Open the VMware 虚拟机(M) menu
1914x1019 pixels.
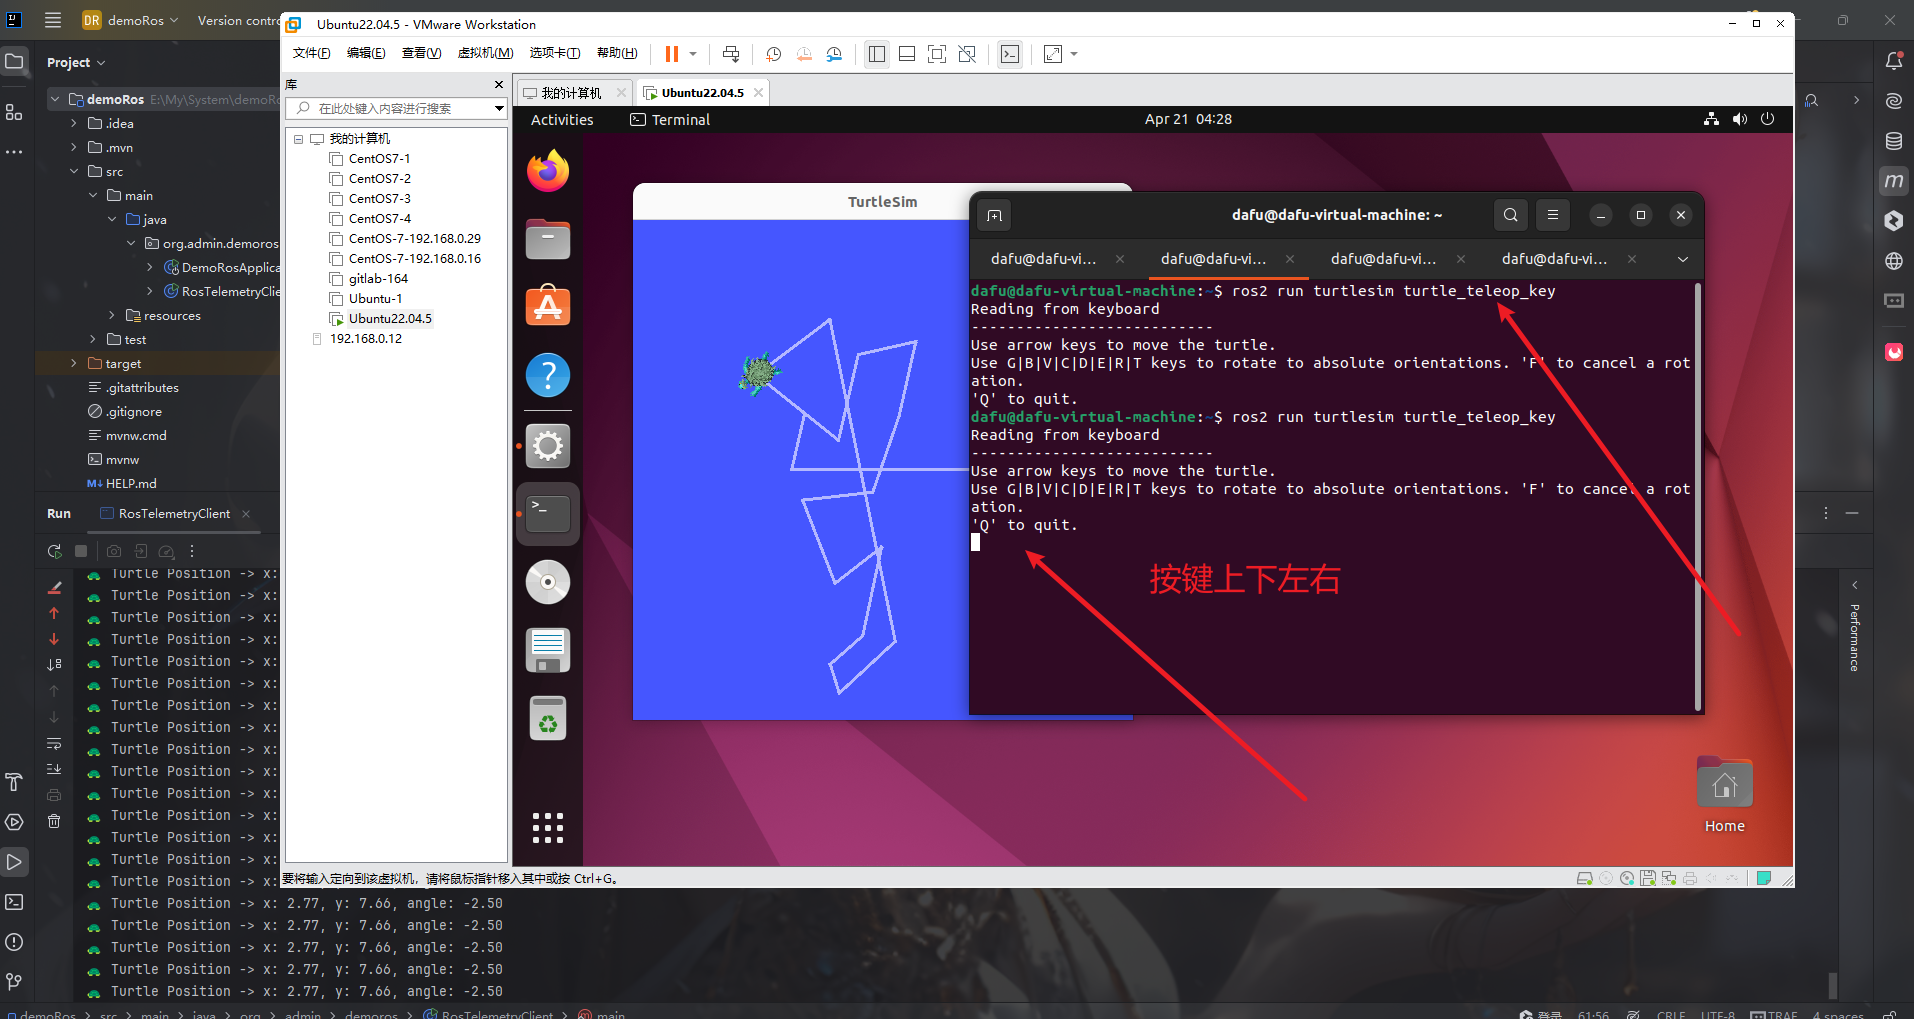pos(485,53)
